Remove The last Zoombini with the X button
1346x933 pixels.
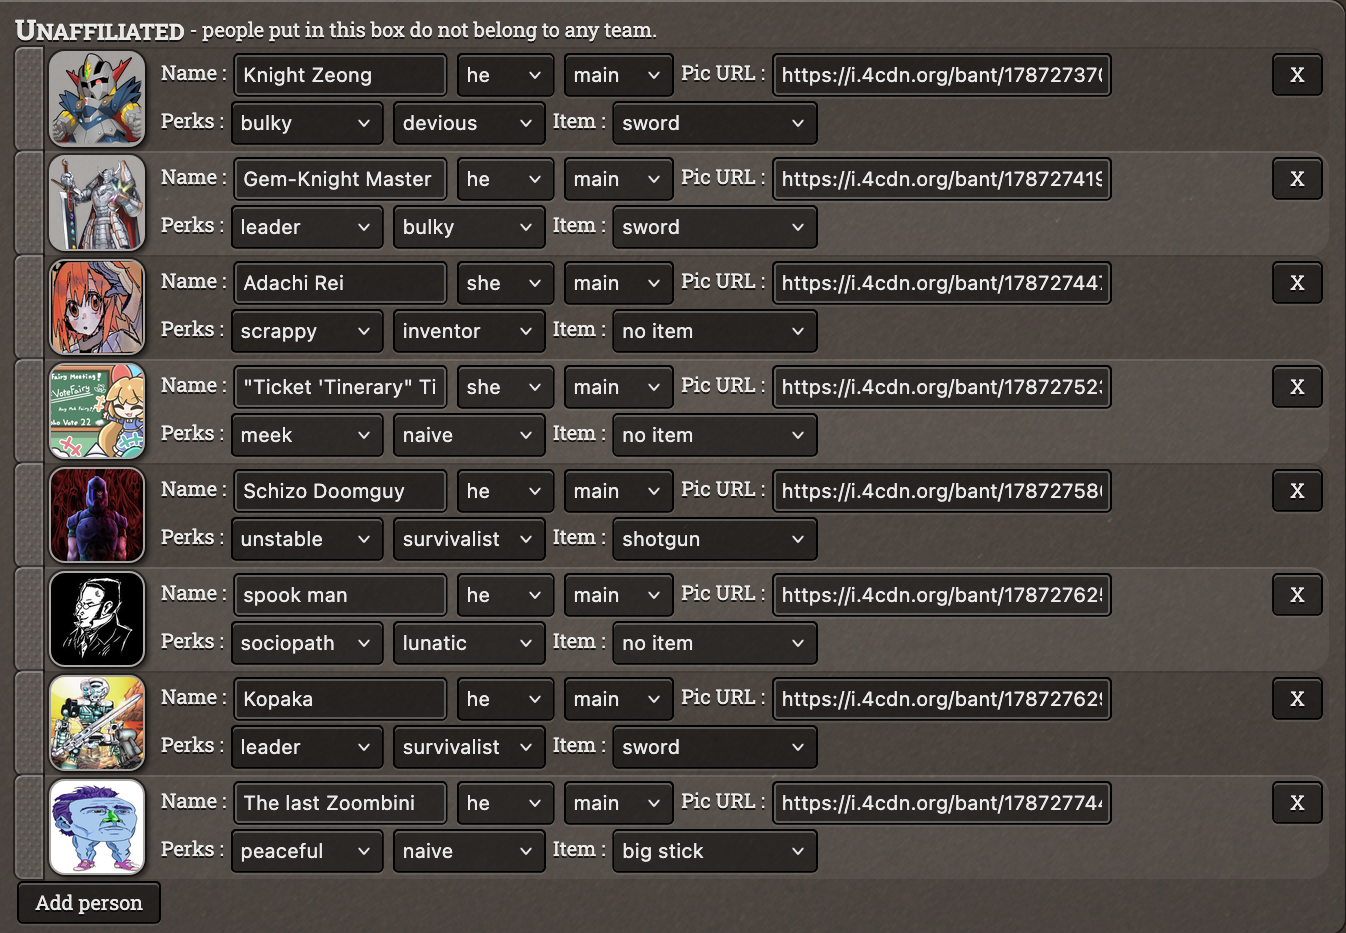pos(1297,803)
